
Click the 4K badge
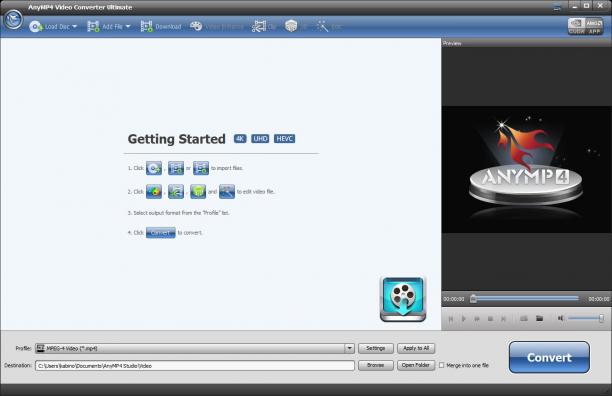[240, 139]
